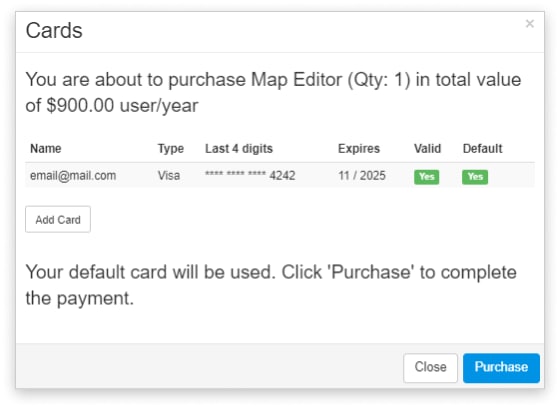Click the Map Editor product name text

click(x=296, y=80)
